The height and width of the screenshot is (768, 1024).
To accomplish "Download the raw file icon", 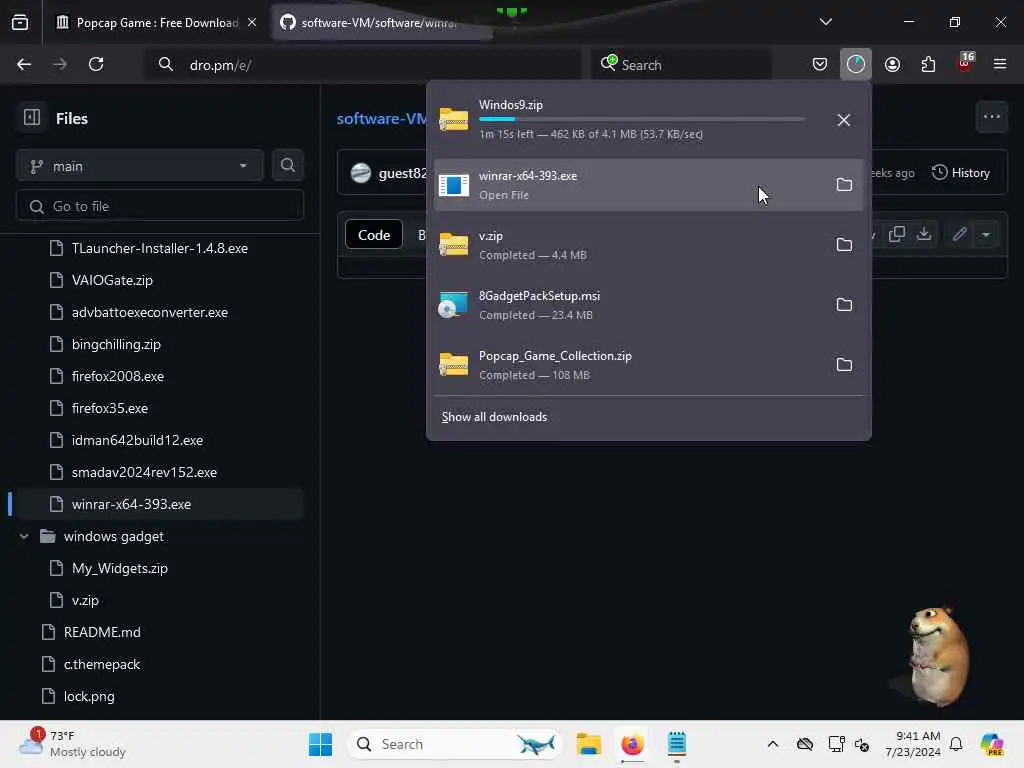I will click(x=923, y=234).
